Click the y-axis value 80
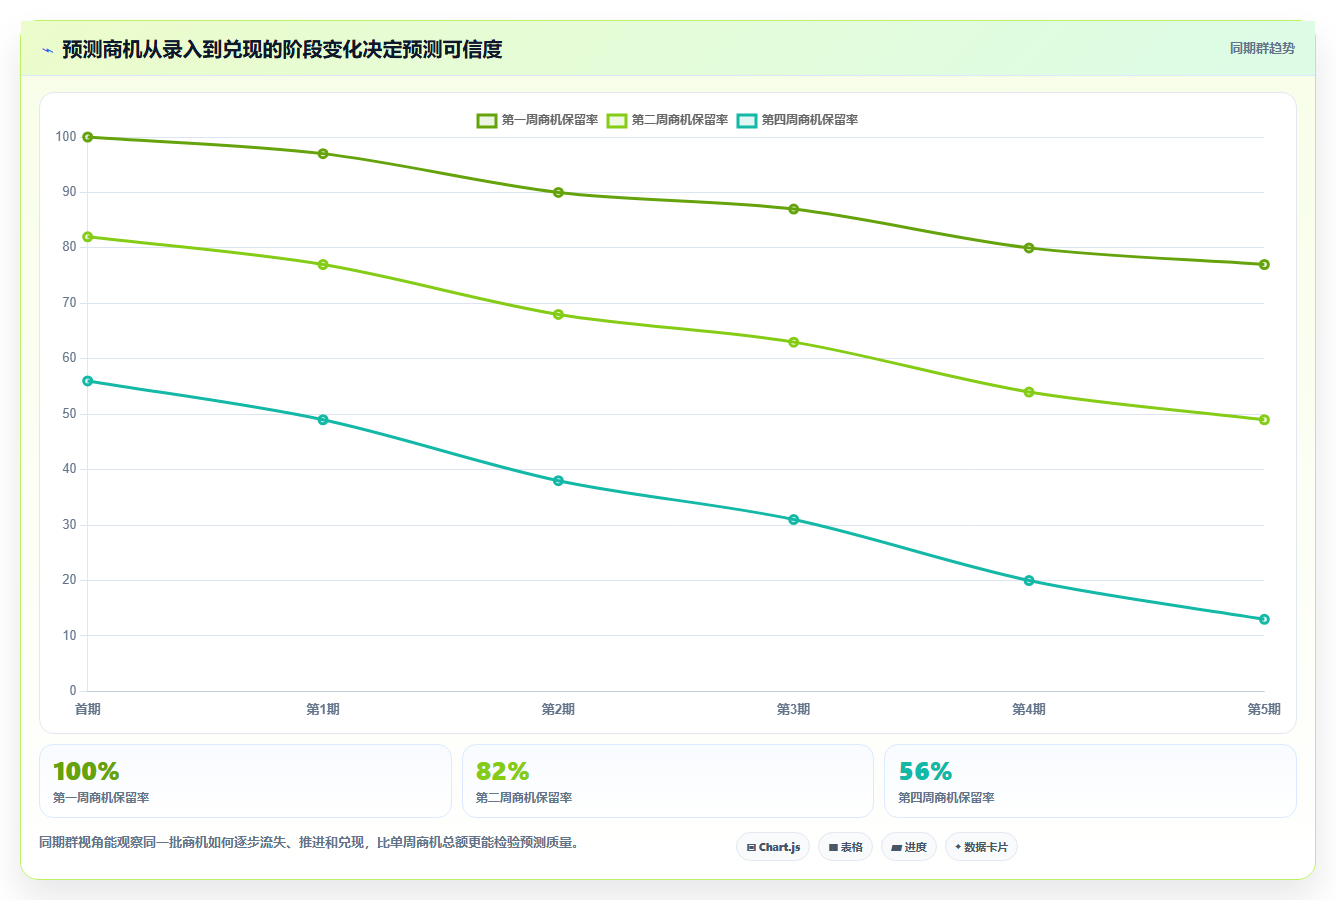The height and width of the screenshot is (900, 1336). tap(69, 247)
